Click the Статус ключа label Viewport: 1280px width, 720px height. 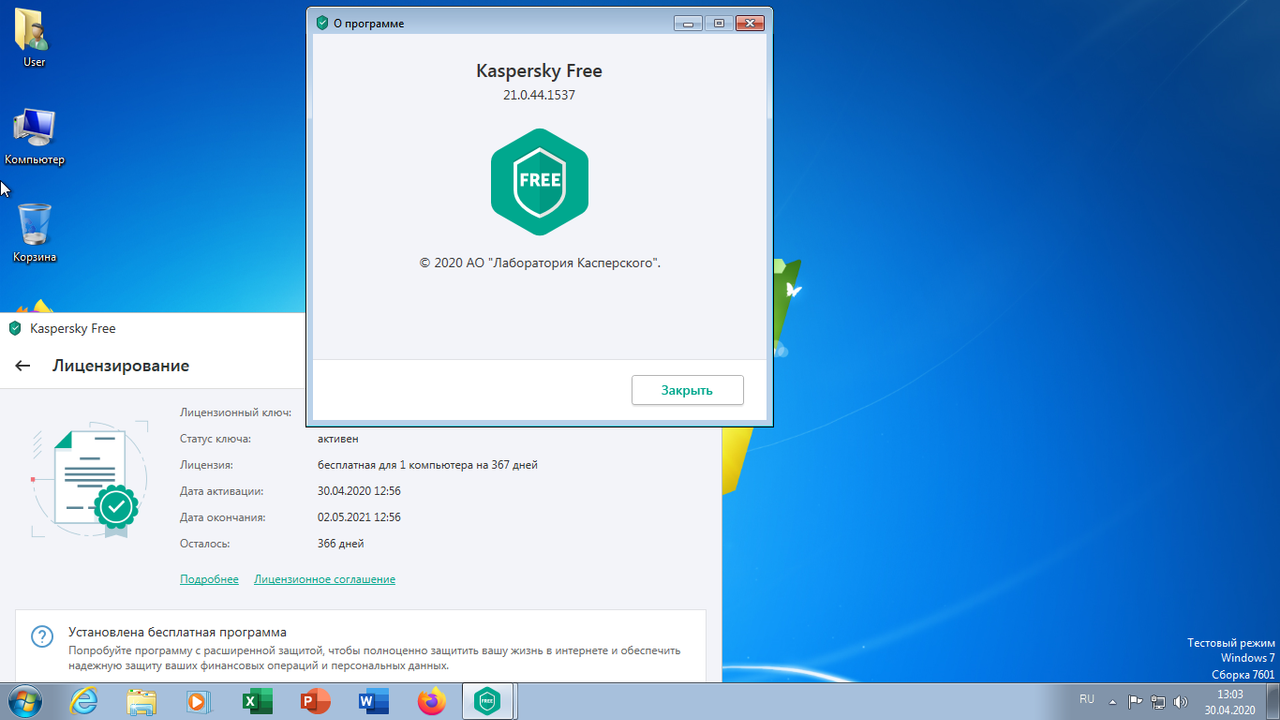point(215,439)
